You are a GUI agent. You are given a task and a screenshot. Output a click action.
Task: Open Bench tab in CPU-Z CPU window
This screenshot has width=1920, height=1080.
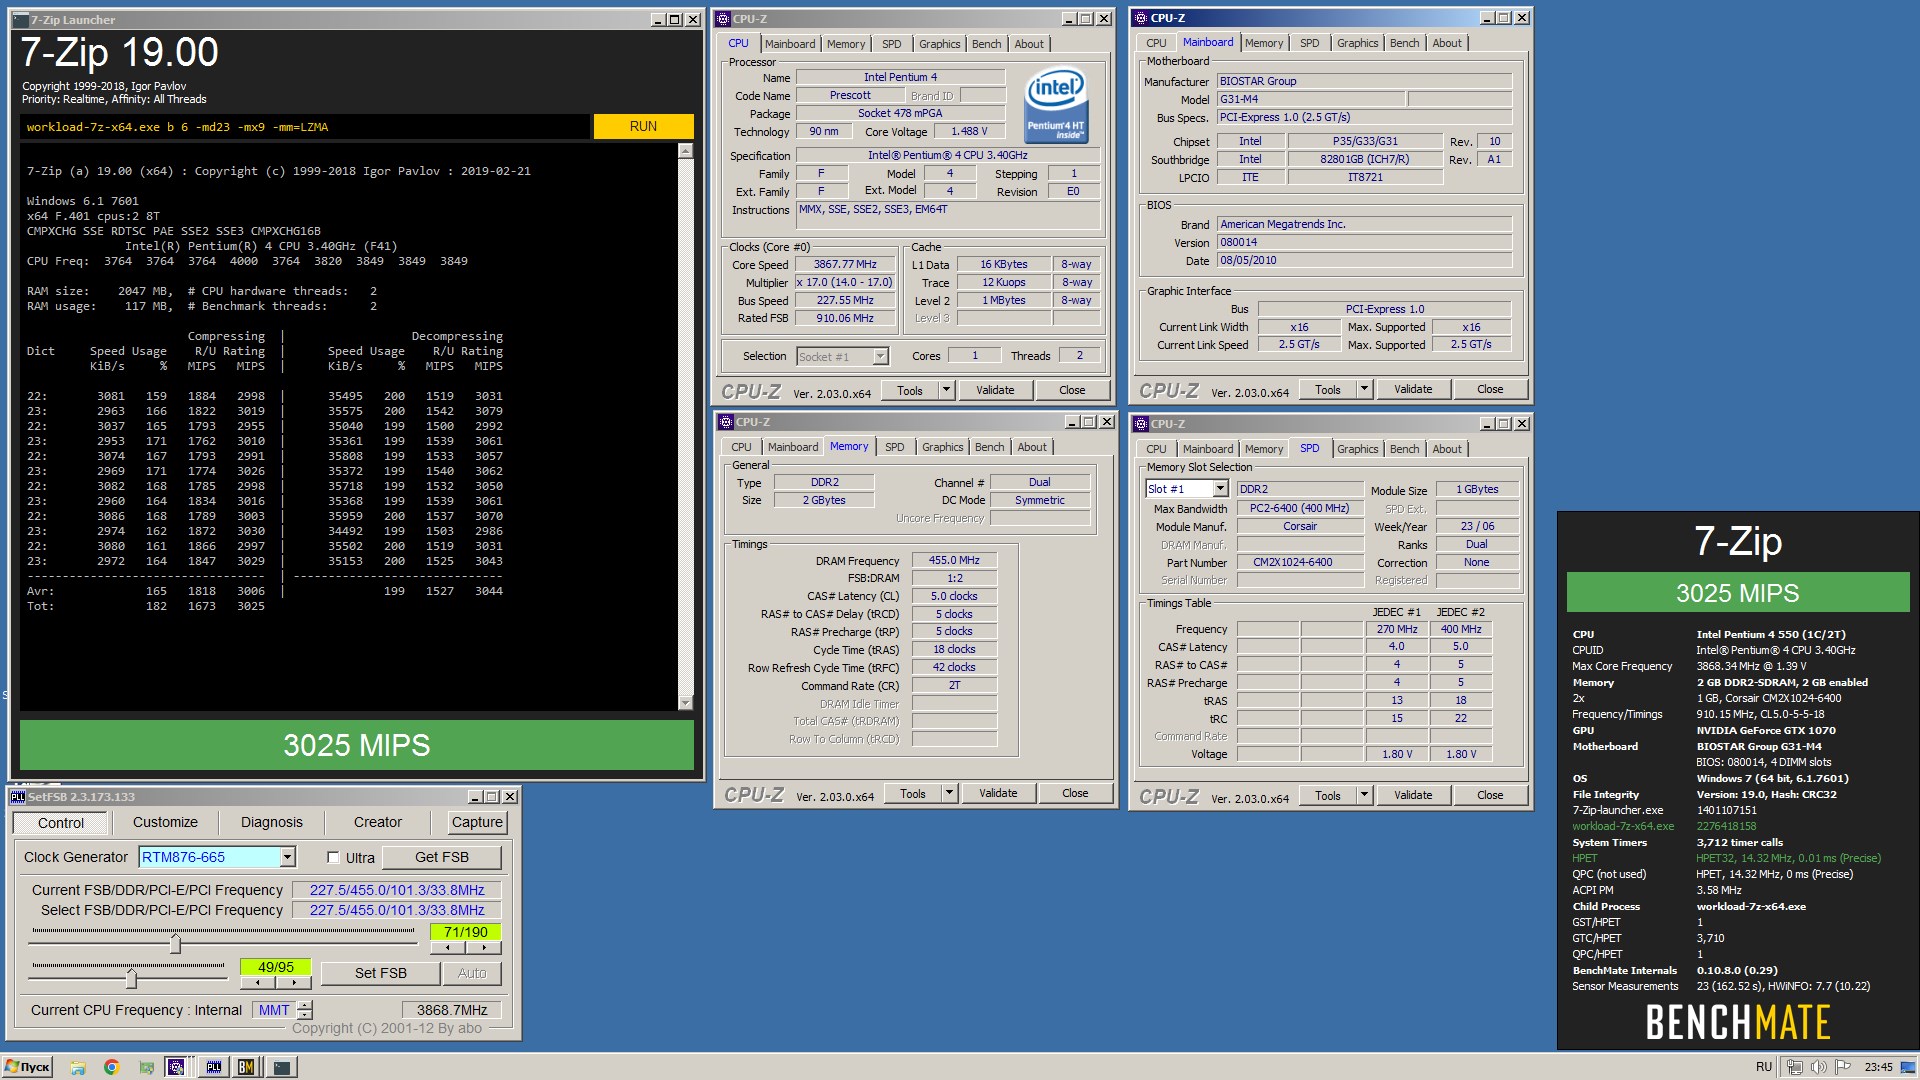986,44
